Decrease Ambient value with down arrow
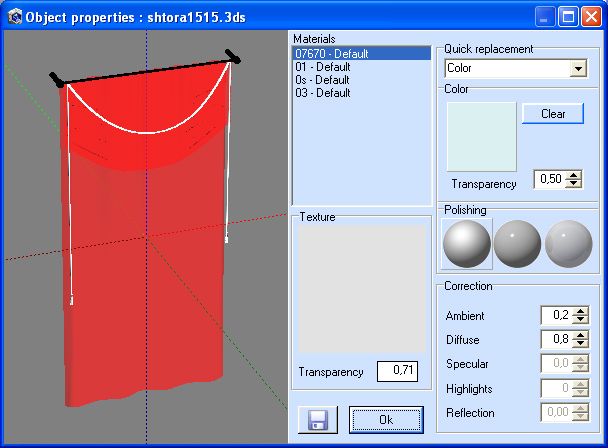The height and width of the screenshot is (448, 608). [x=580, y=320]
